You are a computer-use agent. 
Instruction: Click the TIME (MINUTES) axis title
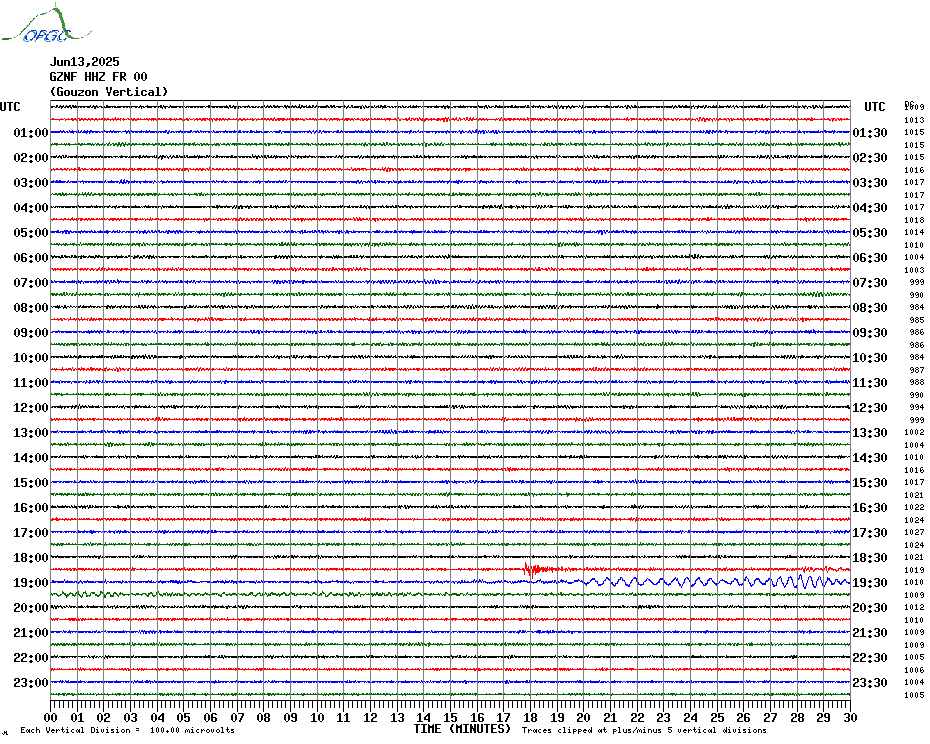(462, 729)
